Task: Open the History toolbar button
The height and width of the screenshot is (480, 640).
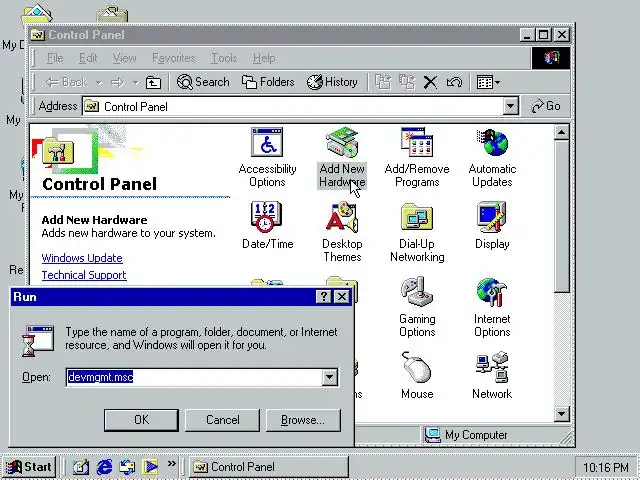Action: pyautogui.click(x=332, y=82)
